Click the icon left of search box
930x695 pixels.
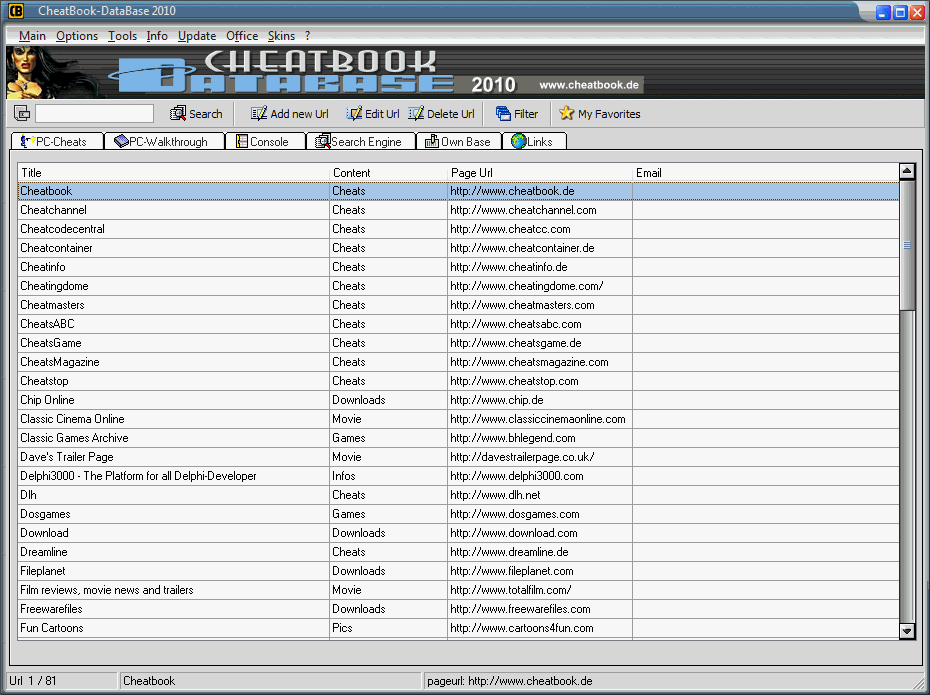22,114
